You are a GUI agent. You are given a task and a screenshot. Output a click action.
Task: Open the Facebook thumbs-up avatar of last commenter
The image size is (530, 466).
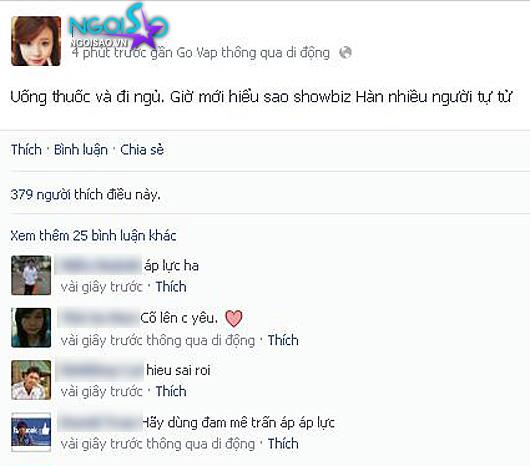[31, 432]
